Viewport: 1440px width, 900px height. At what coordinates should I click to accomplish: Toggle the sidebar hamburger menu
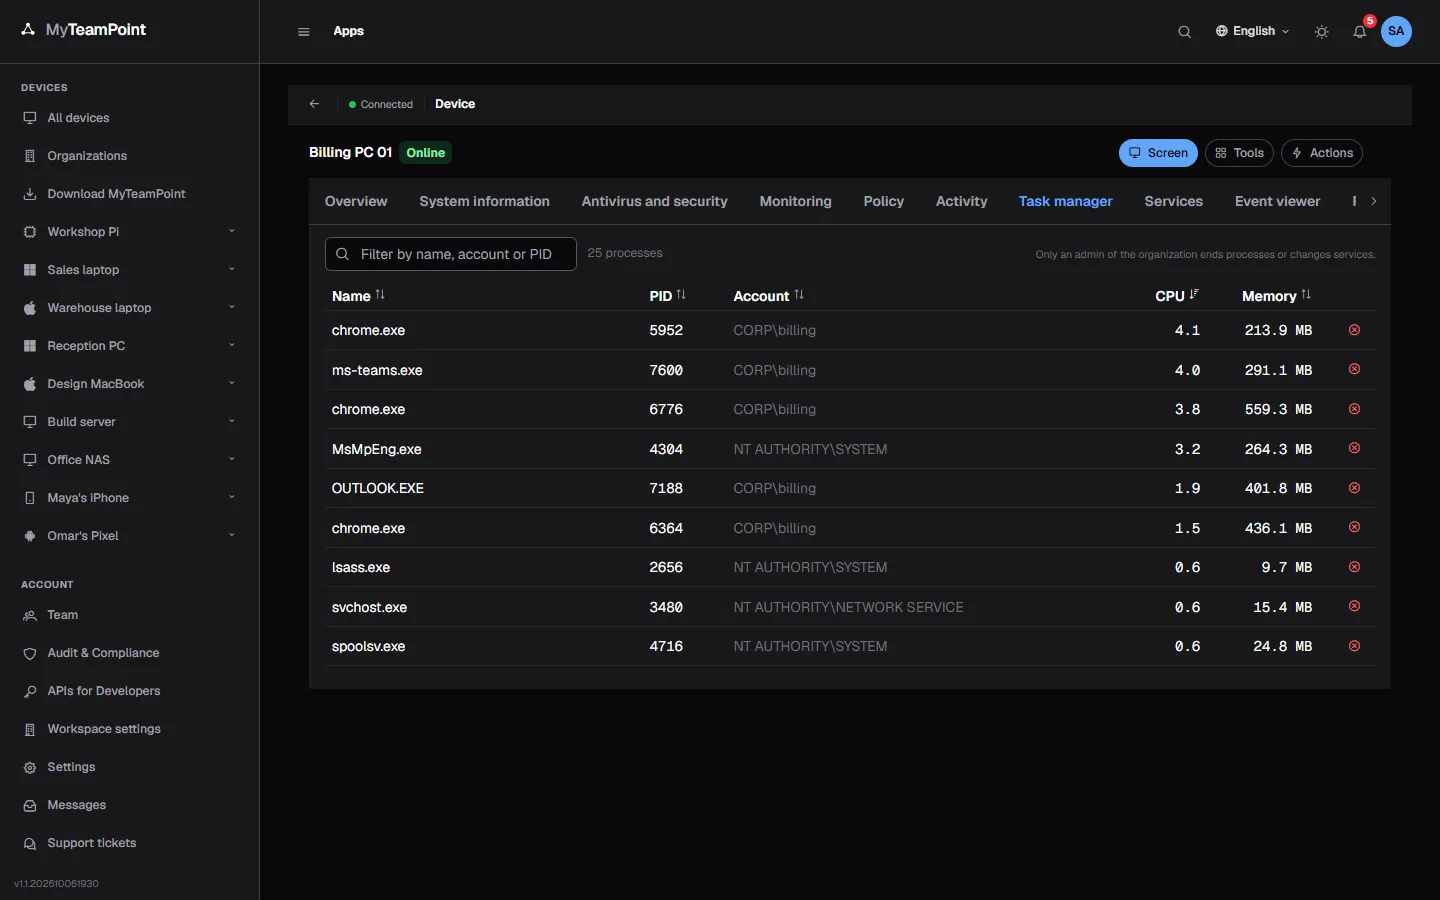pos(304,32)
